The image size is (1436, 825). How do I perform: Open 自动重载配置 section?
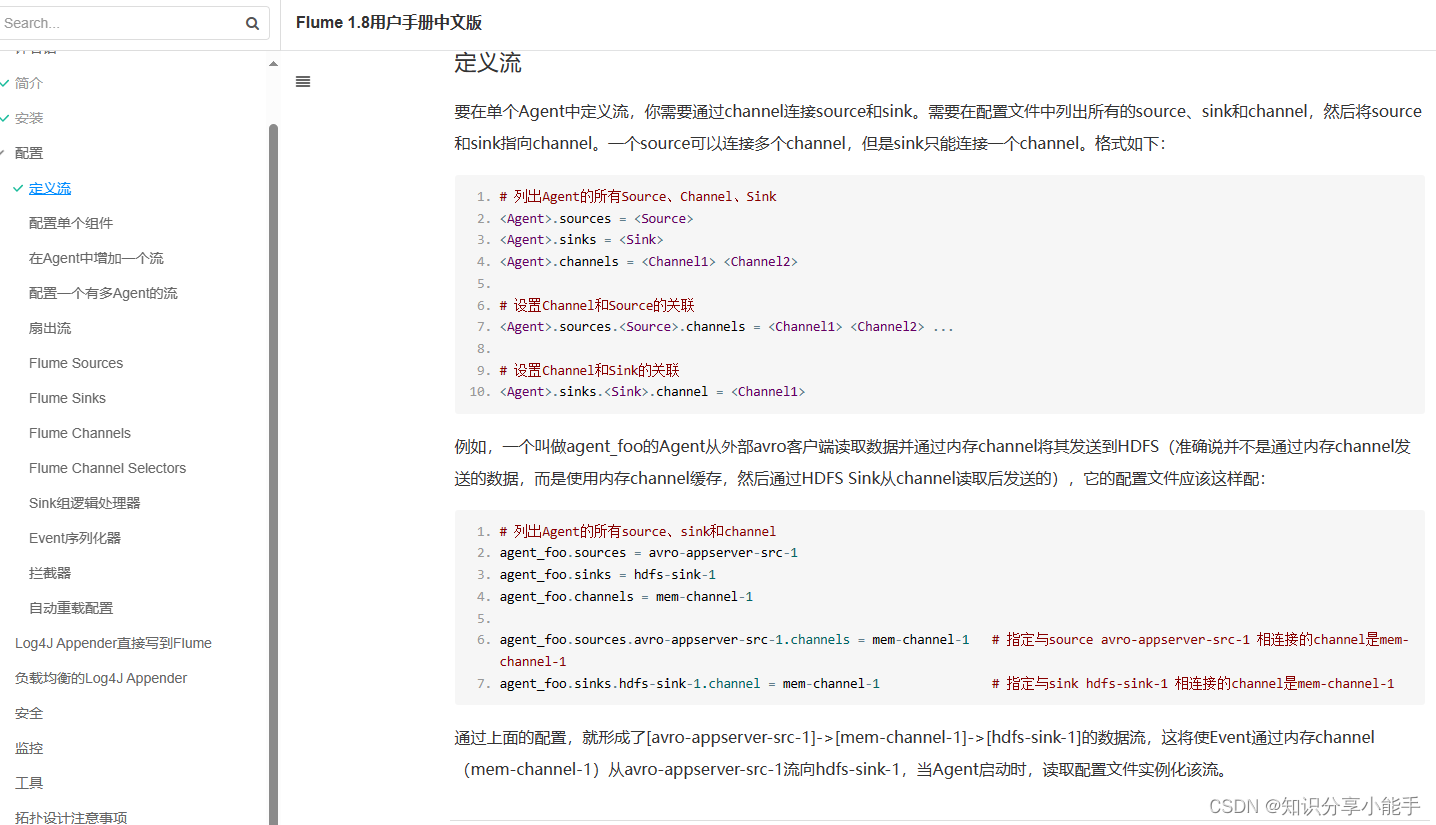point(71,608)
